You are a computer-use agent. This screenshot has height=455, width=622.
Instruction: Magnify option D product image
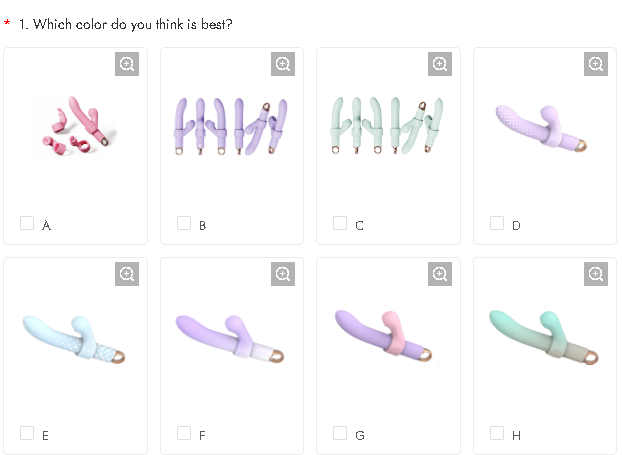pyautogui.click(x=596, y=64)
